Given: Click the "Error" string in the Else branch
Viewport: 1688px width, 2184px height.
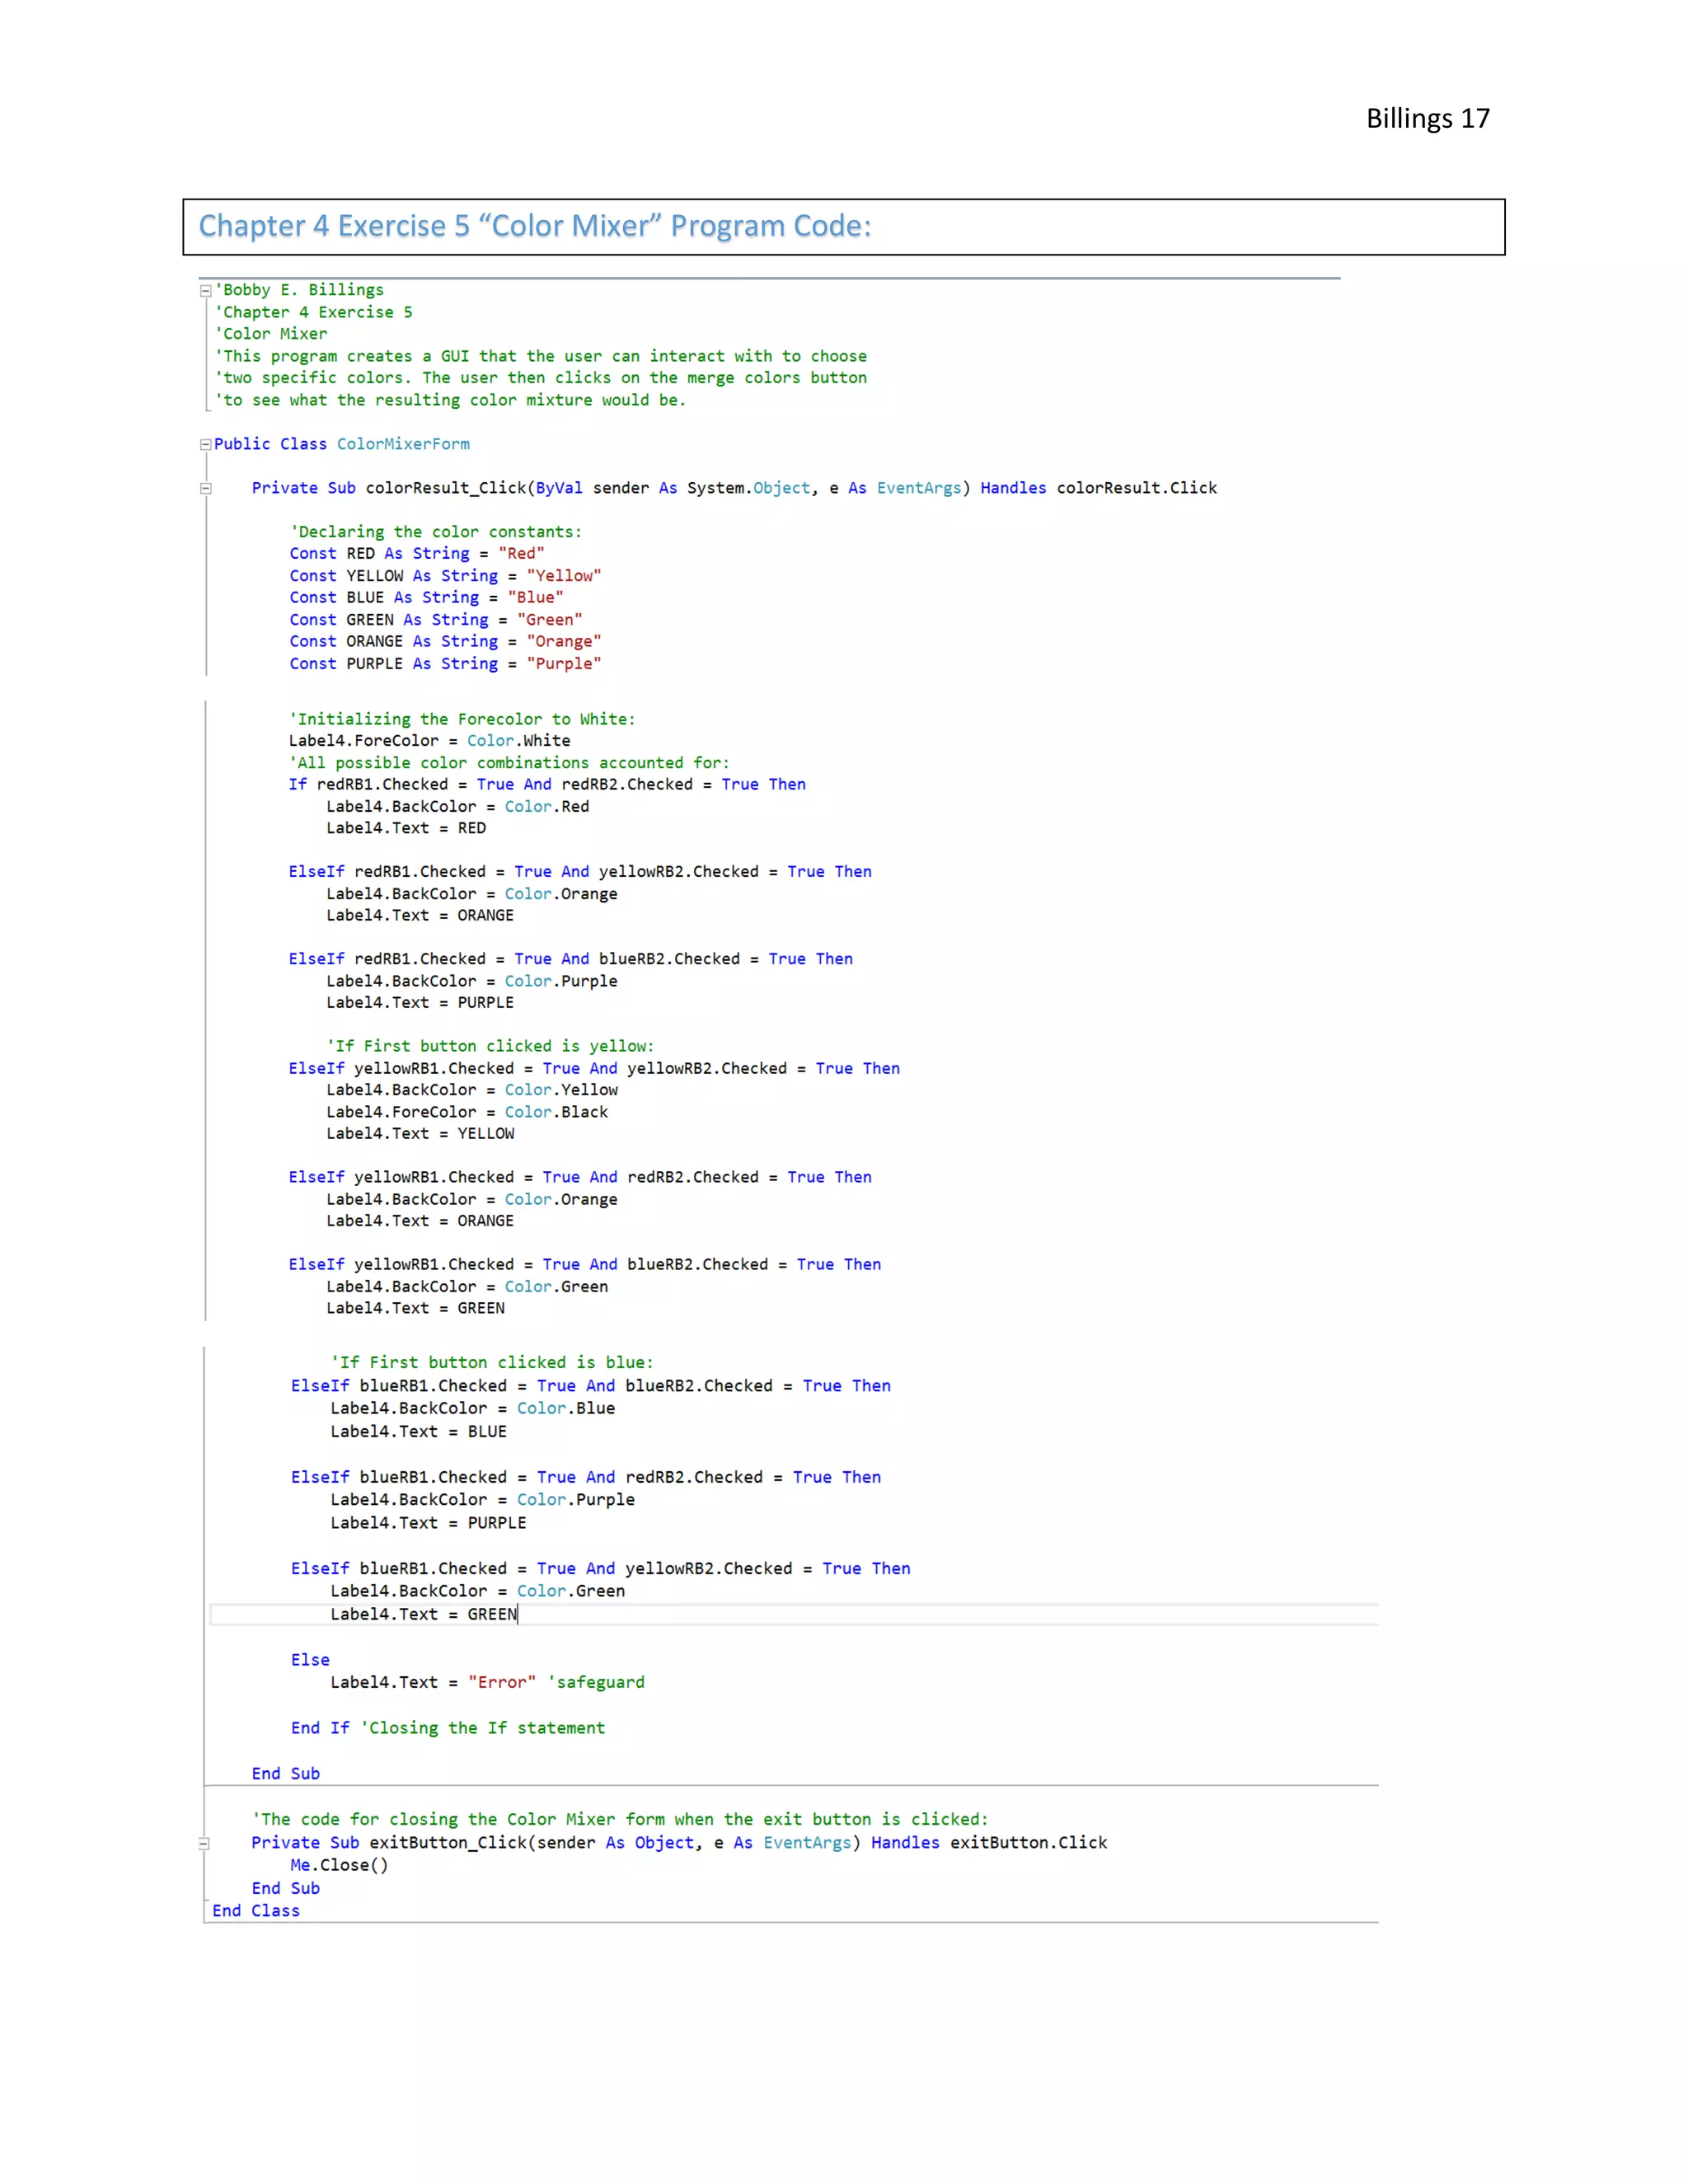Looking at the screenshot, I should point(501,1682).
